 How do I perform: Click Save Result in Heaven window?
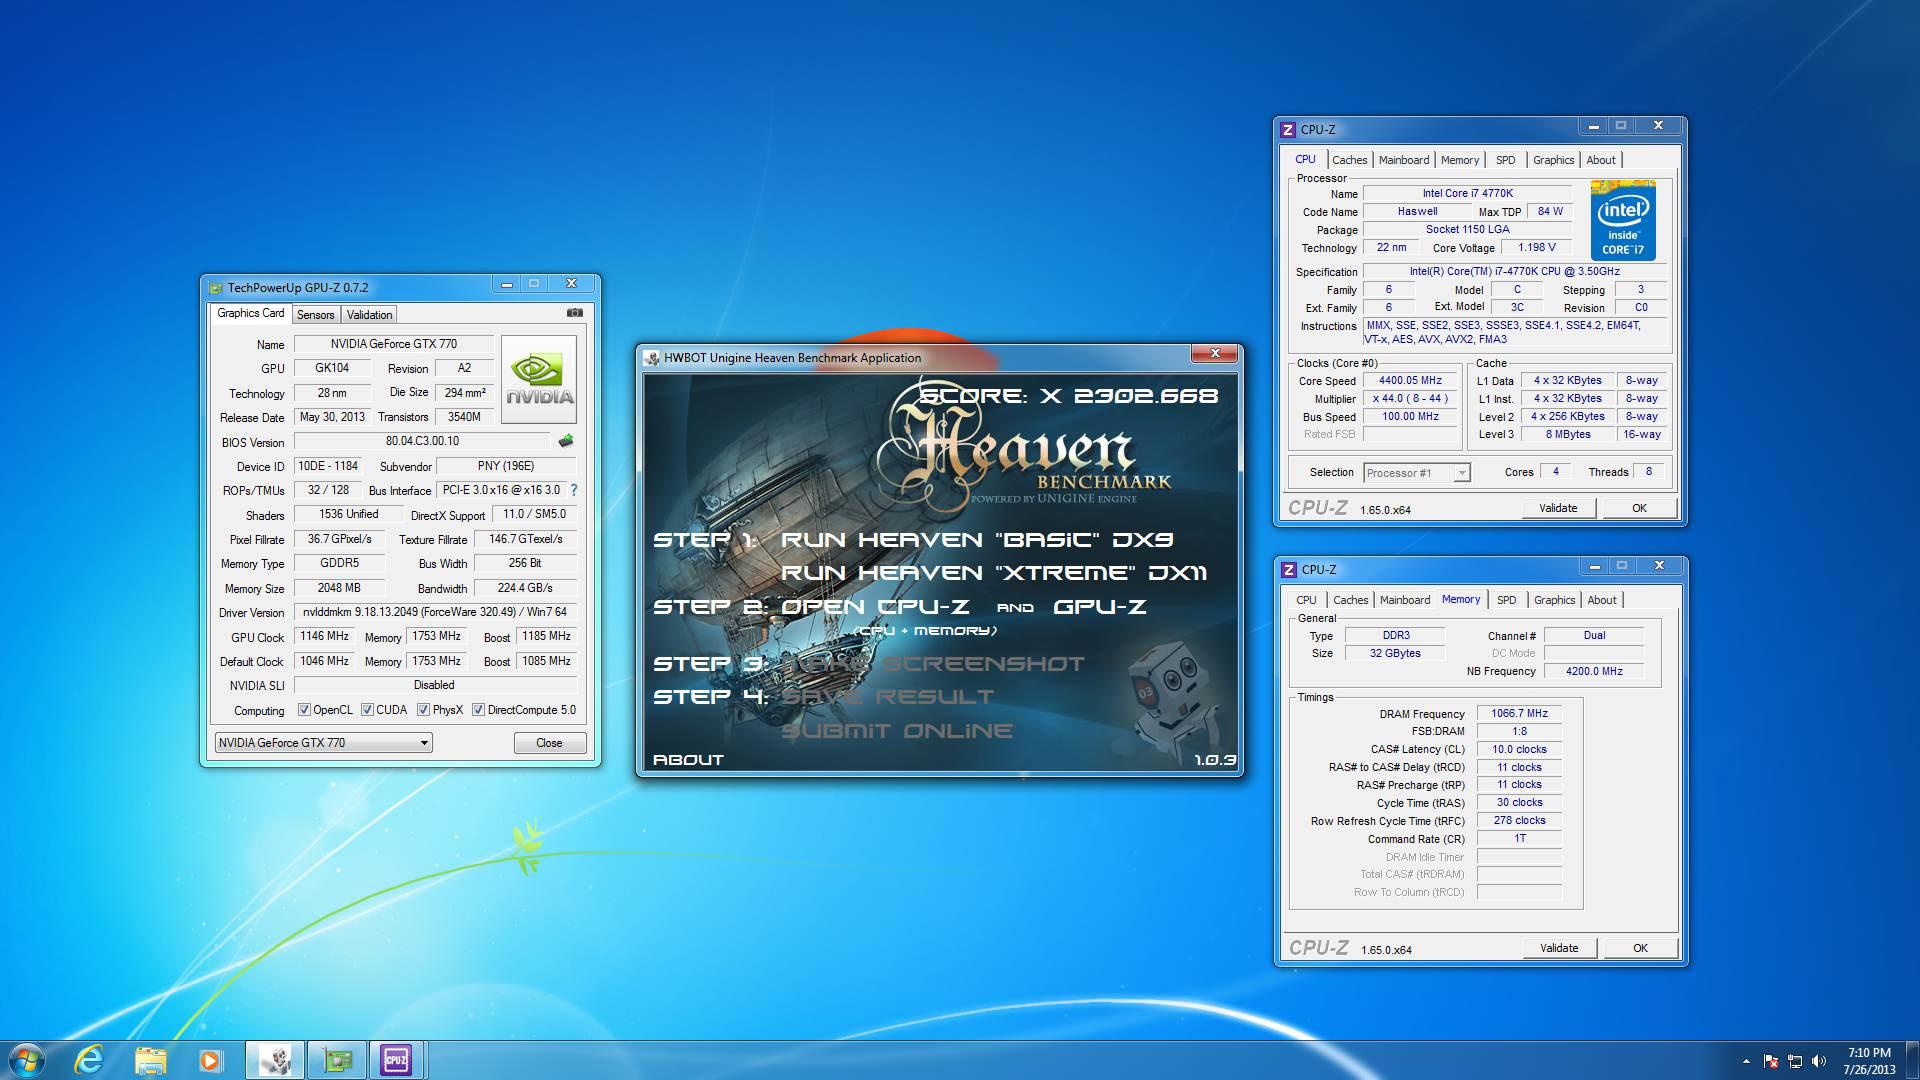(888, 697)
